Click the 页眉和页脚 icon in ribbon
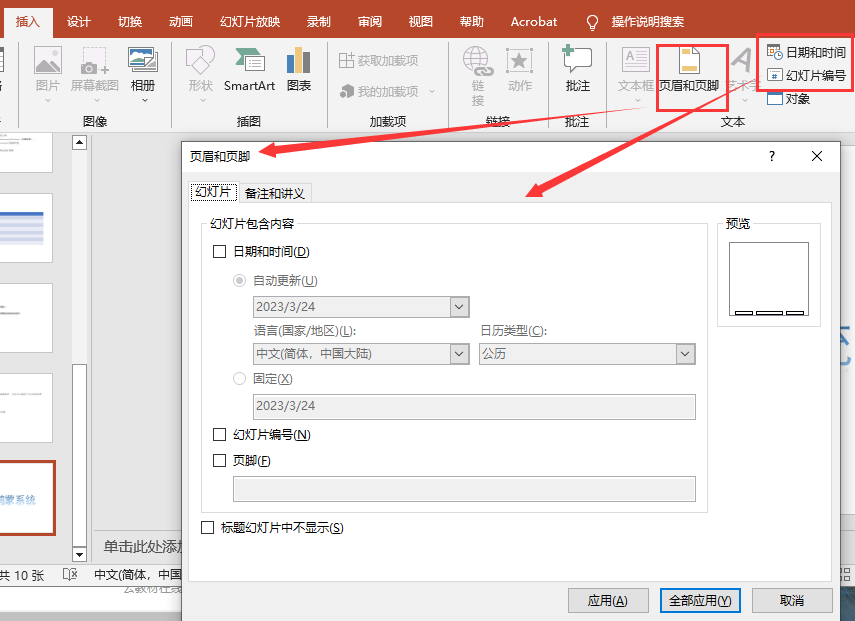855x621 pixels. [689, 70]
